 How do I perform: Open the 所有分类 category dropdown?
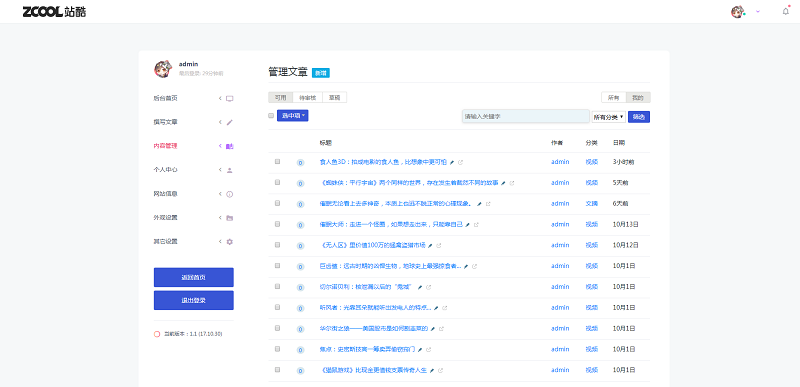coord(609,117)
